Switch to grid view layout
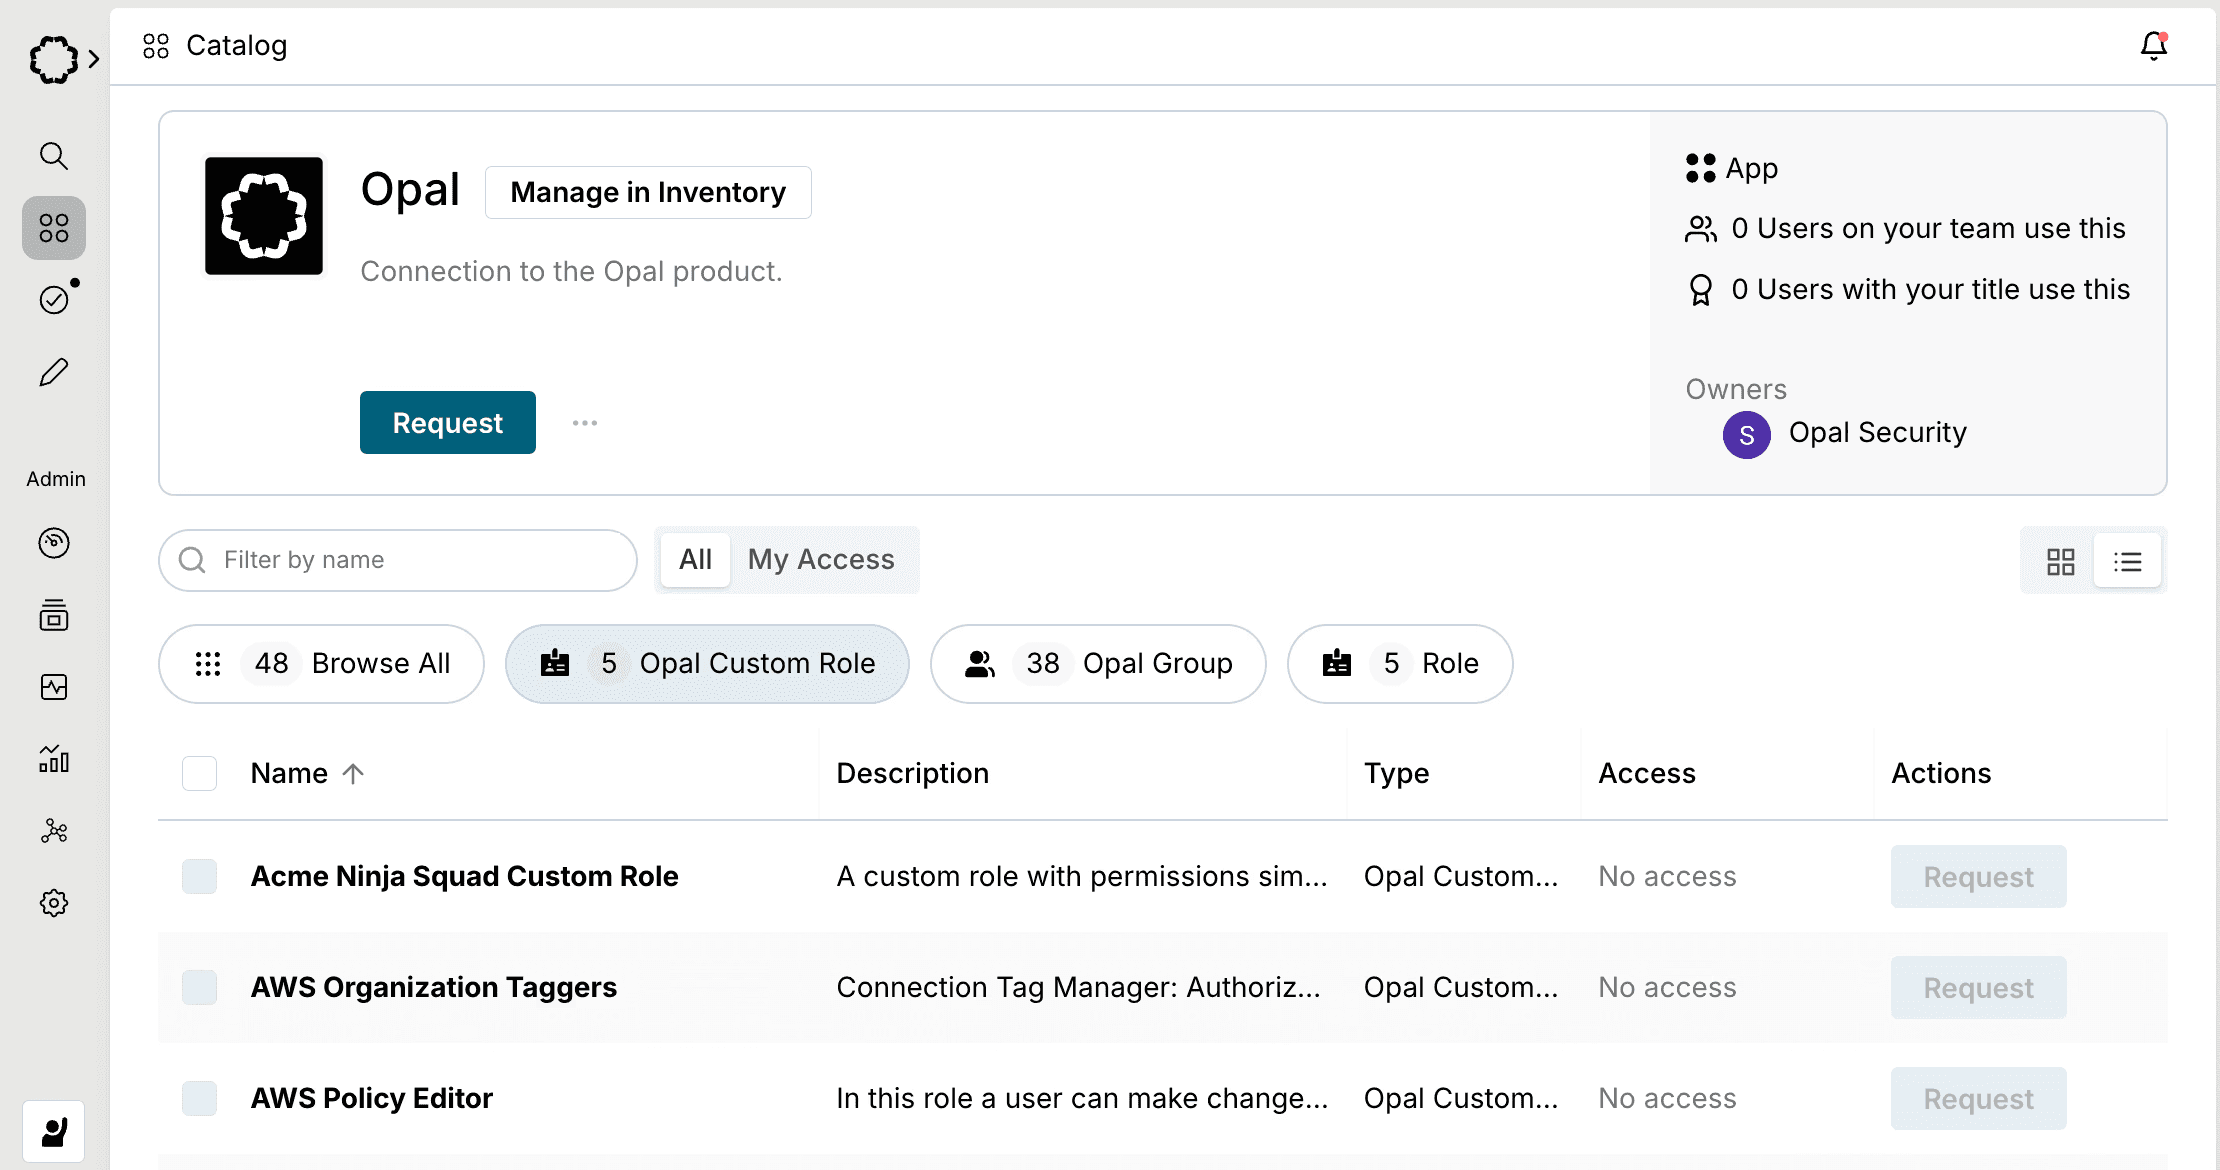2220x1170 pixels. 2061,561
